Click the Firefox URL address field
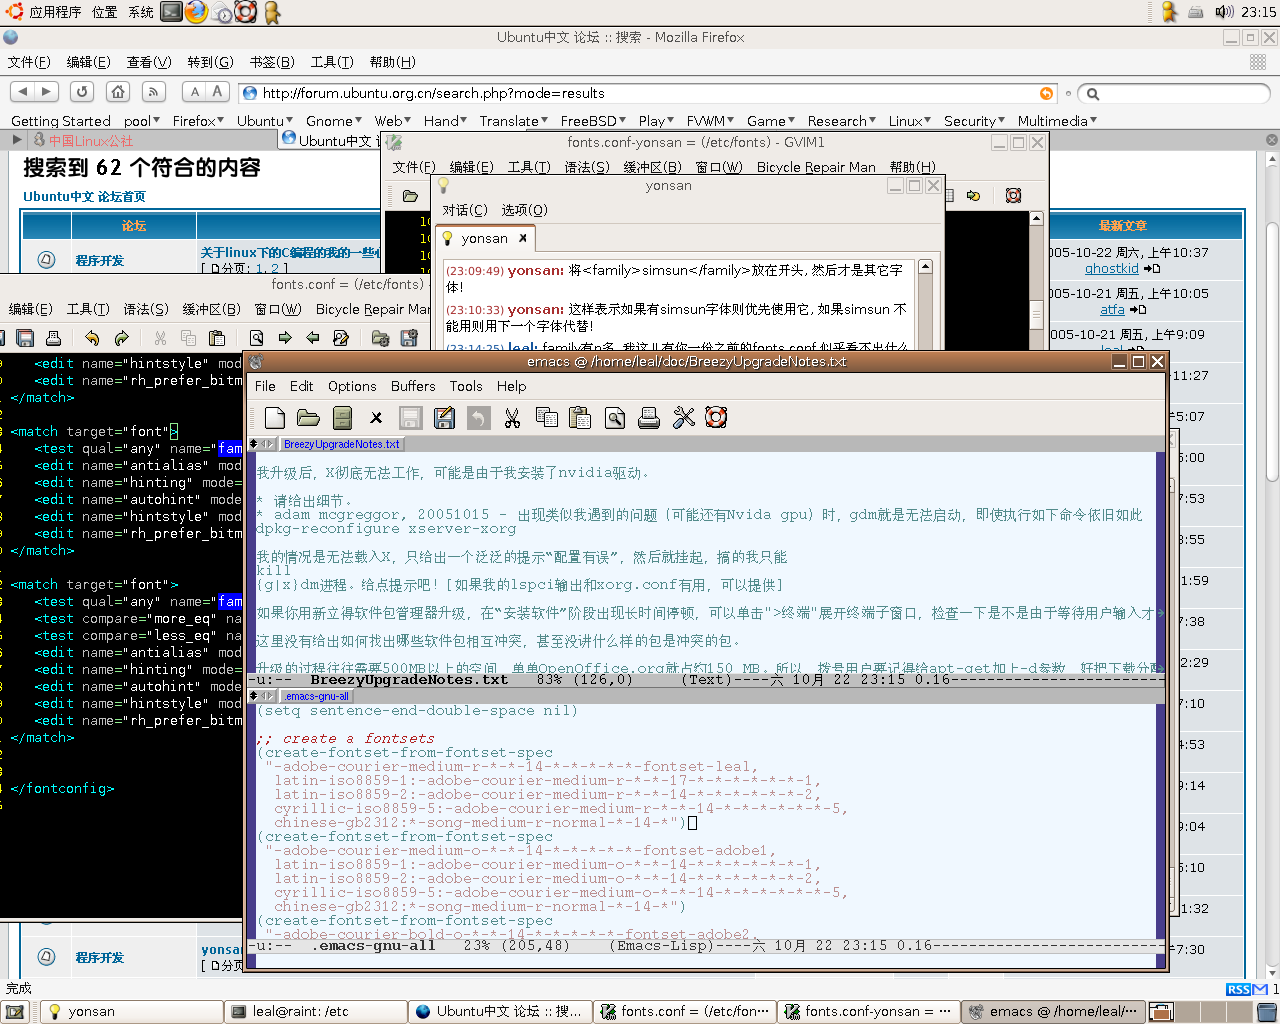 648,93
